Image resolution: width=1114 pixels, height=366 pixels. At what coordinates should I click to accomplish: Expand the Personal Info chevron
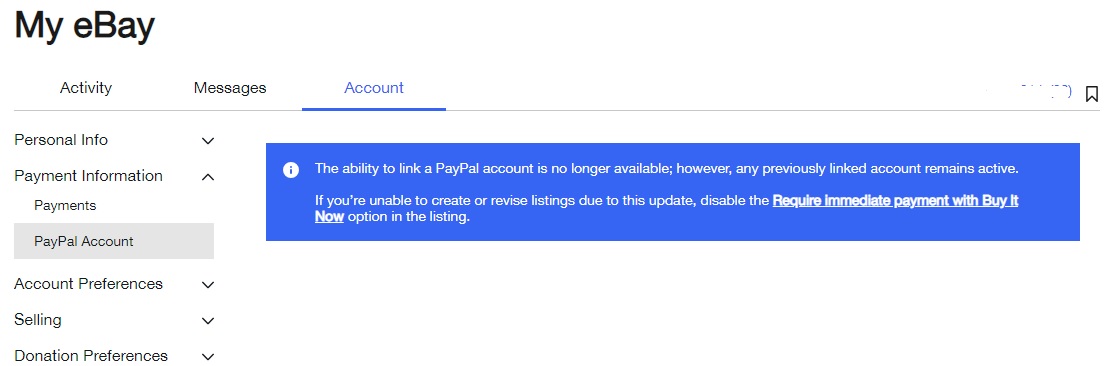207,141
